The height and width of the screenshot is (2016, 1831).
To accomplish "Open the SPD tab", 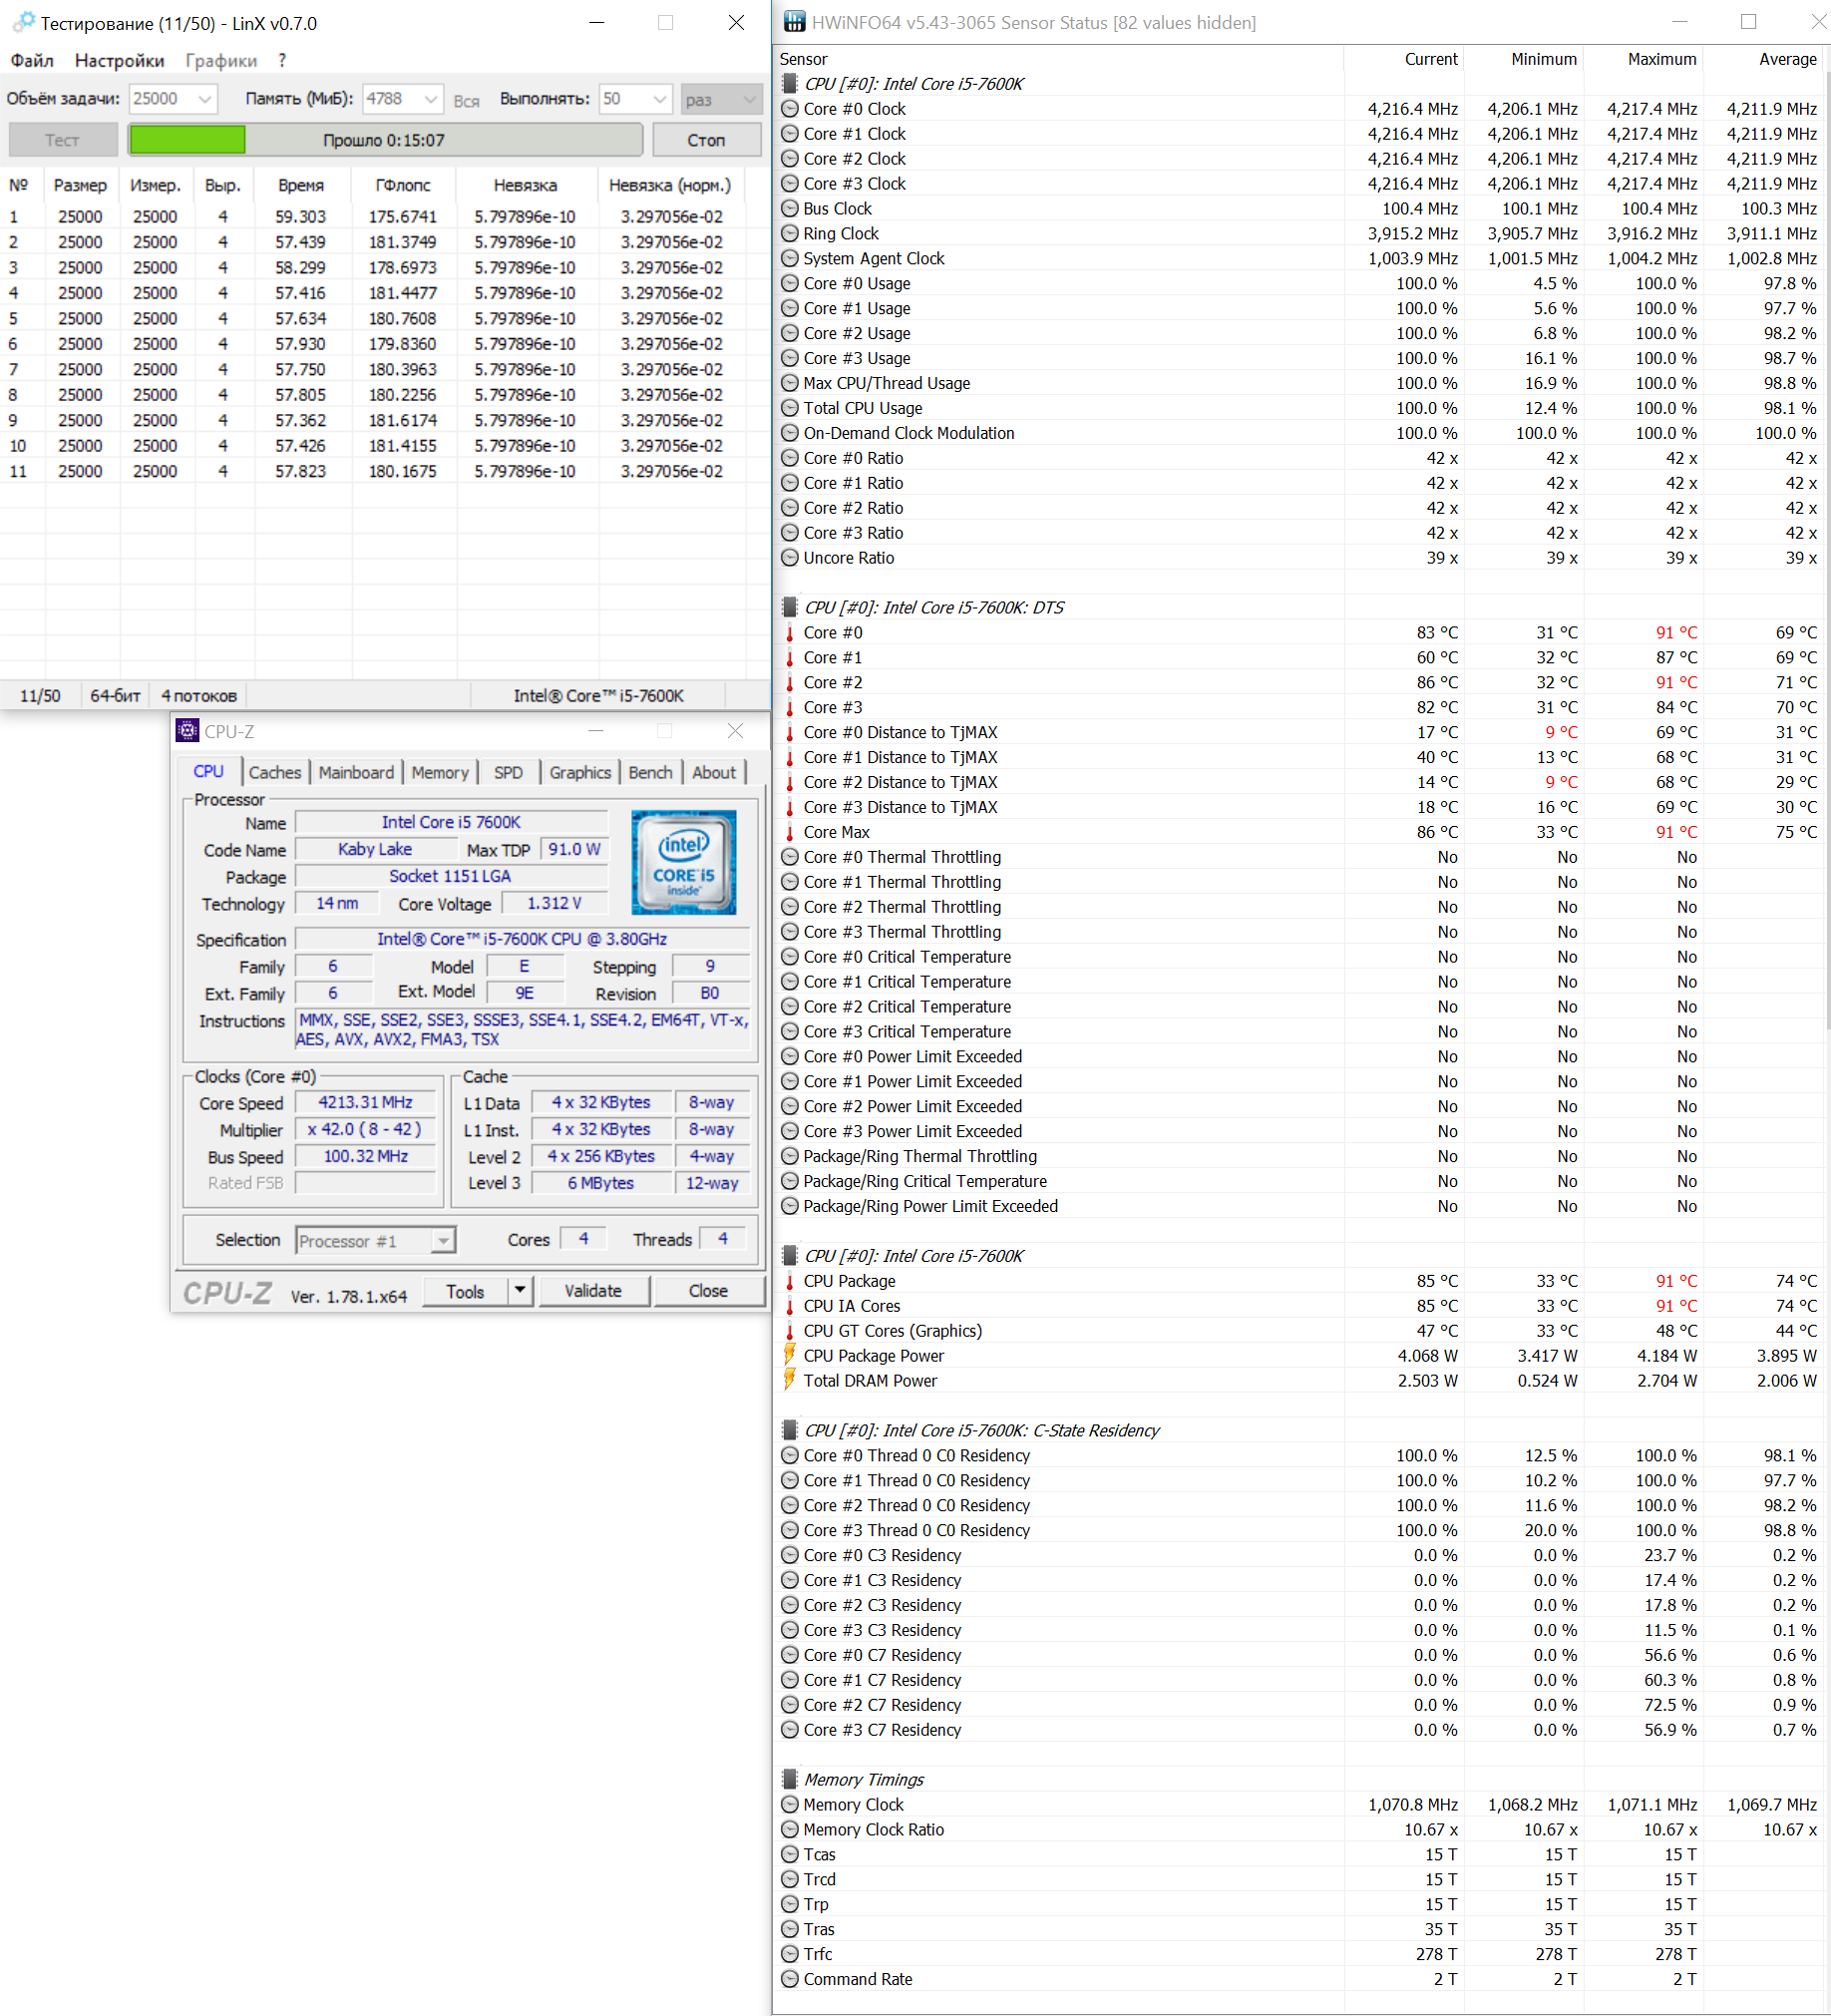I will click(x=508, y=773).
